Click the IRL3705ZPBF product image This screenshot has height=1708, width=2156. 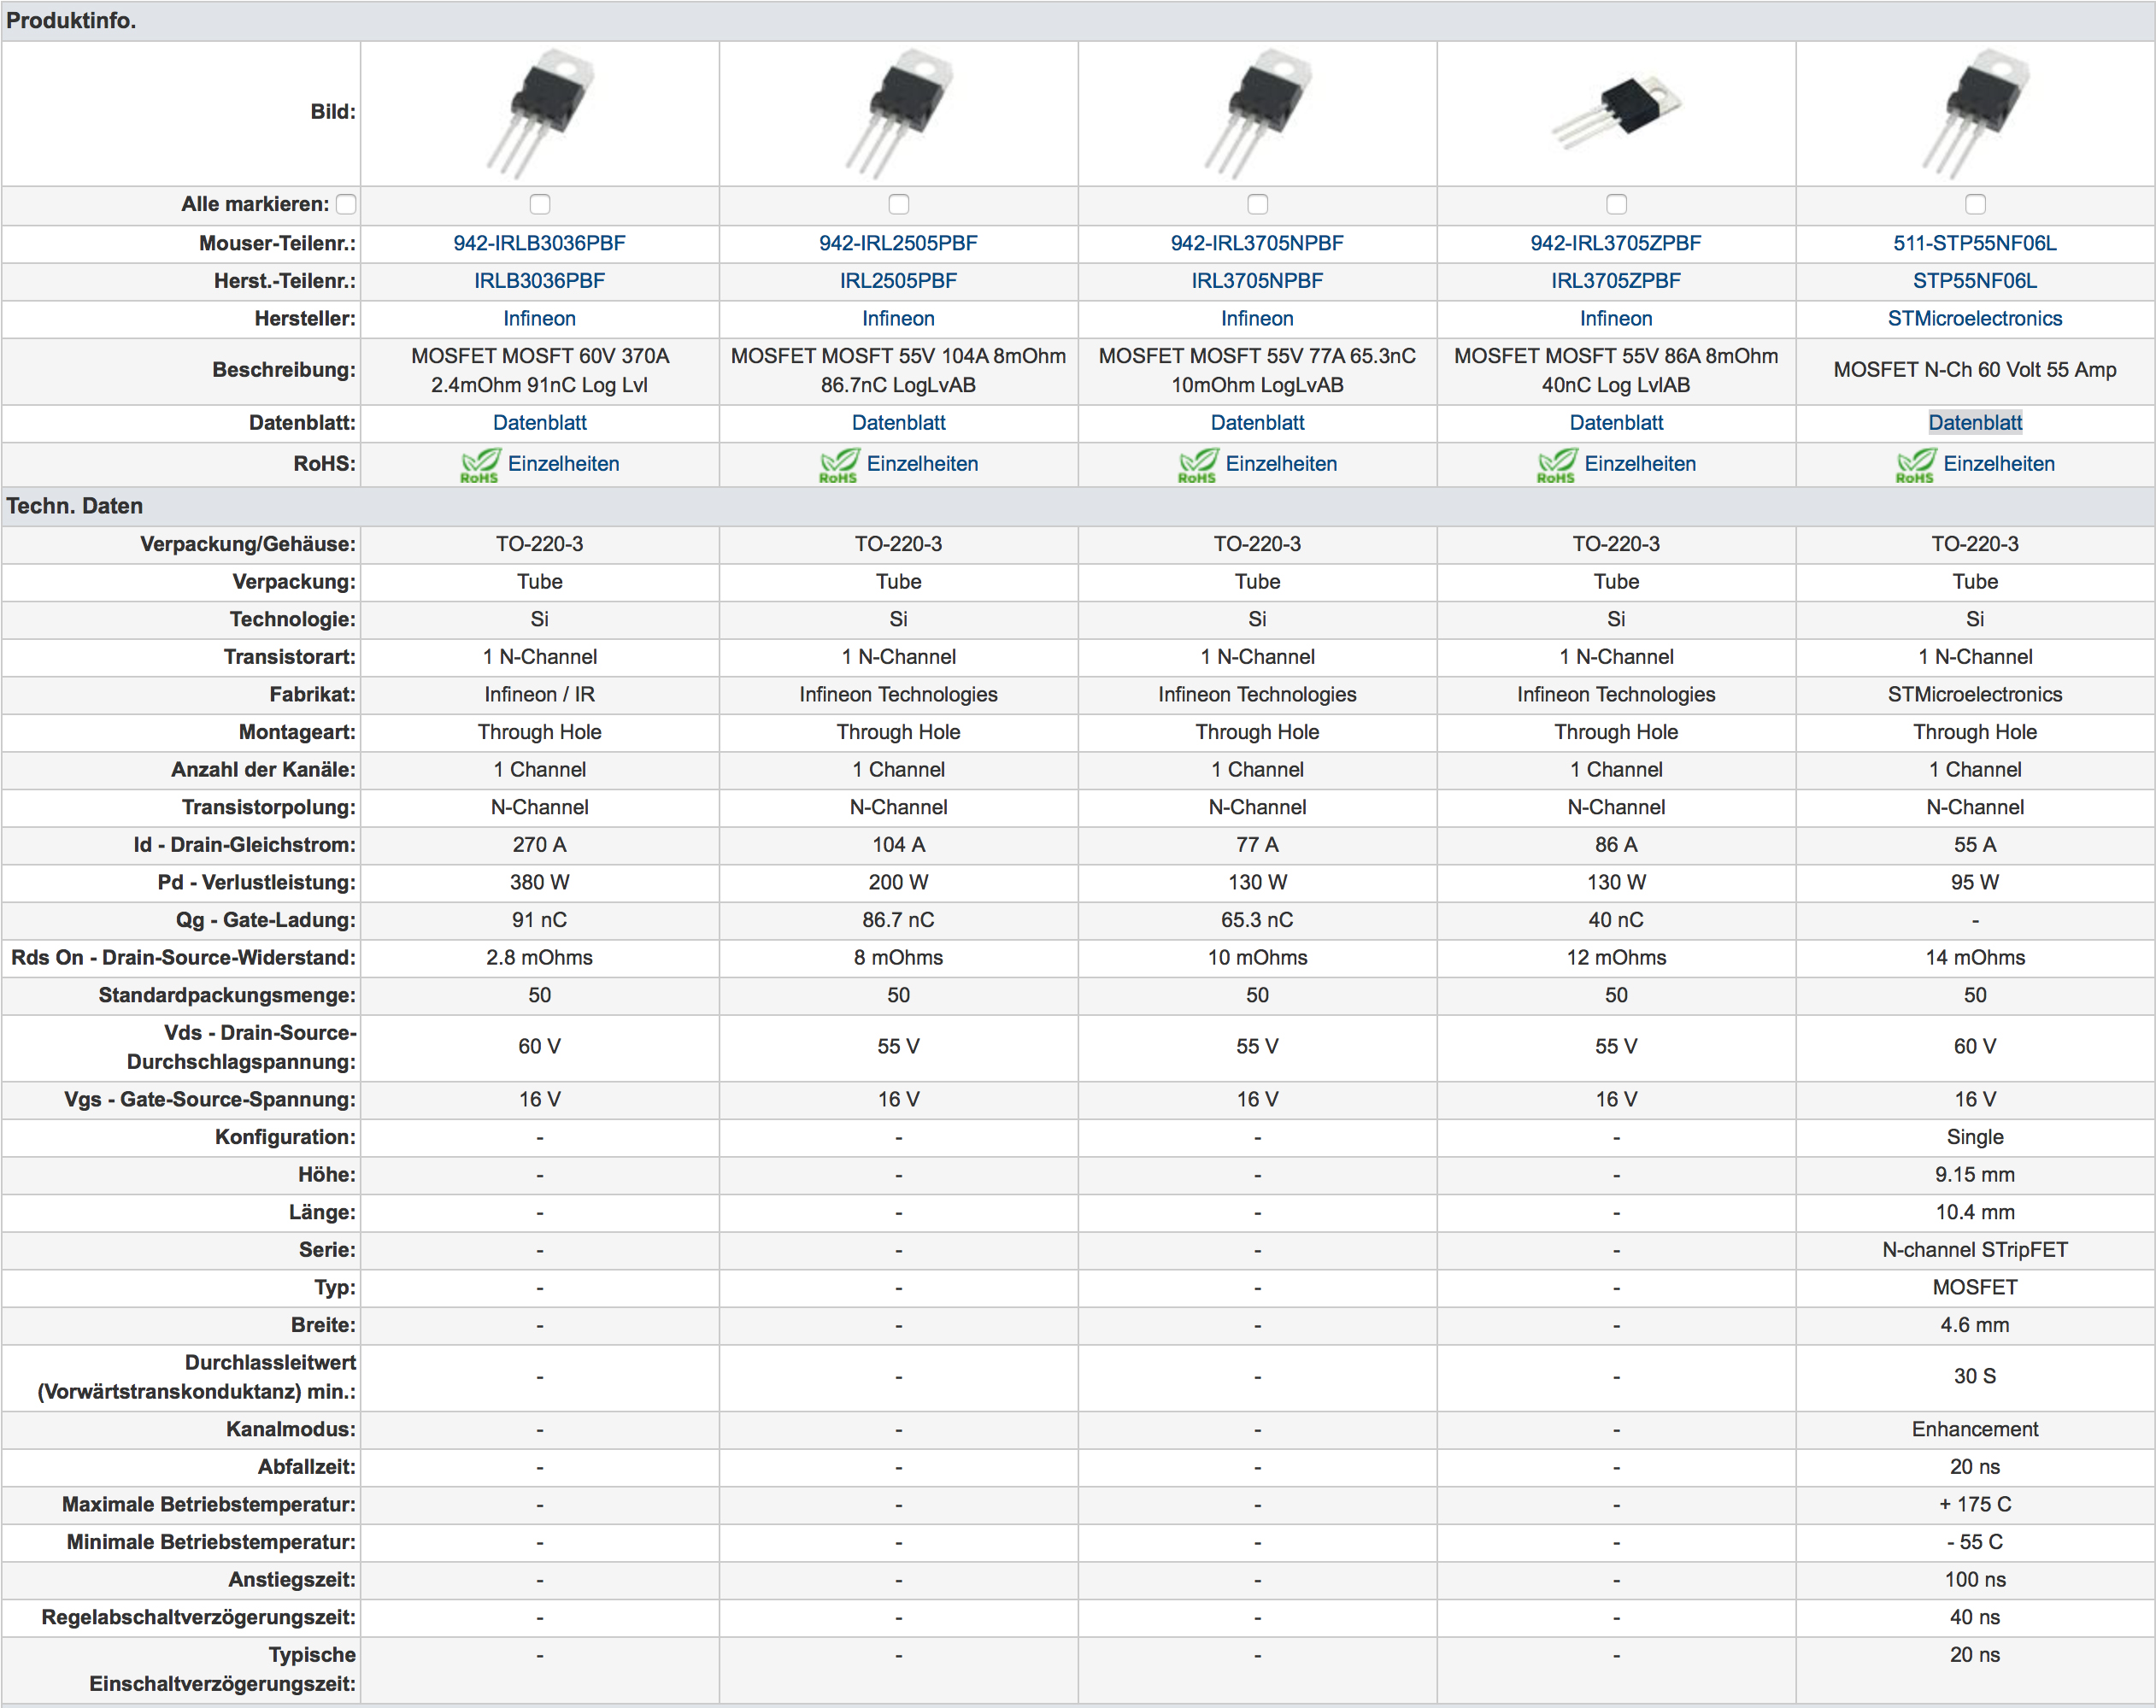[1617, 113]
